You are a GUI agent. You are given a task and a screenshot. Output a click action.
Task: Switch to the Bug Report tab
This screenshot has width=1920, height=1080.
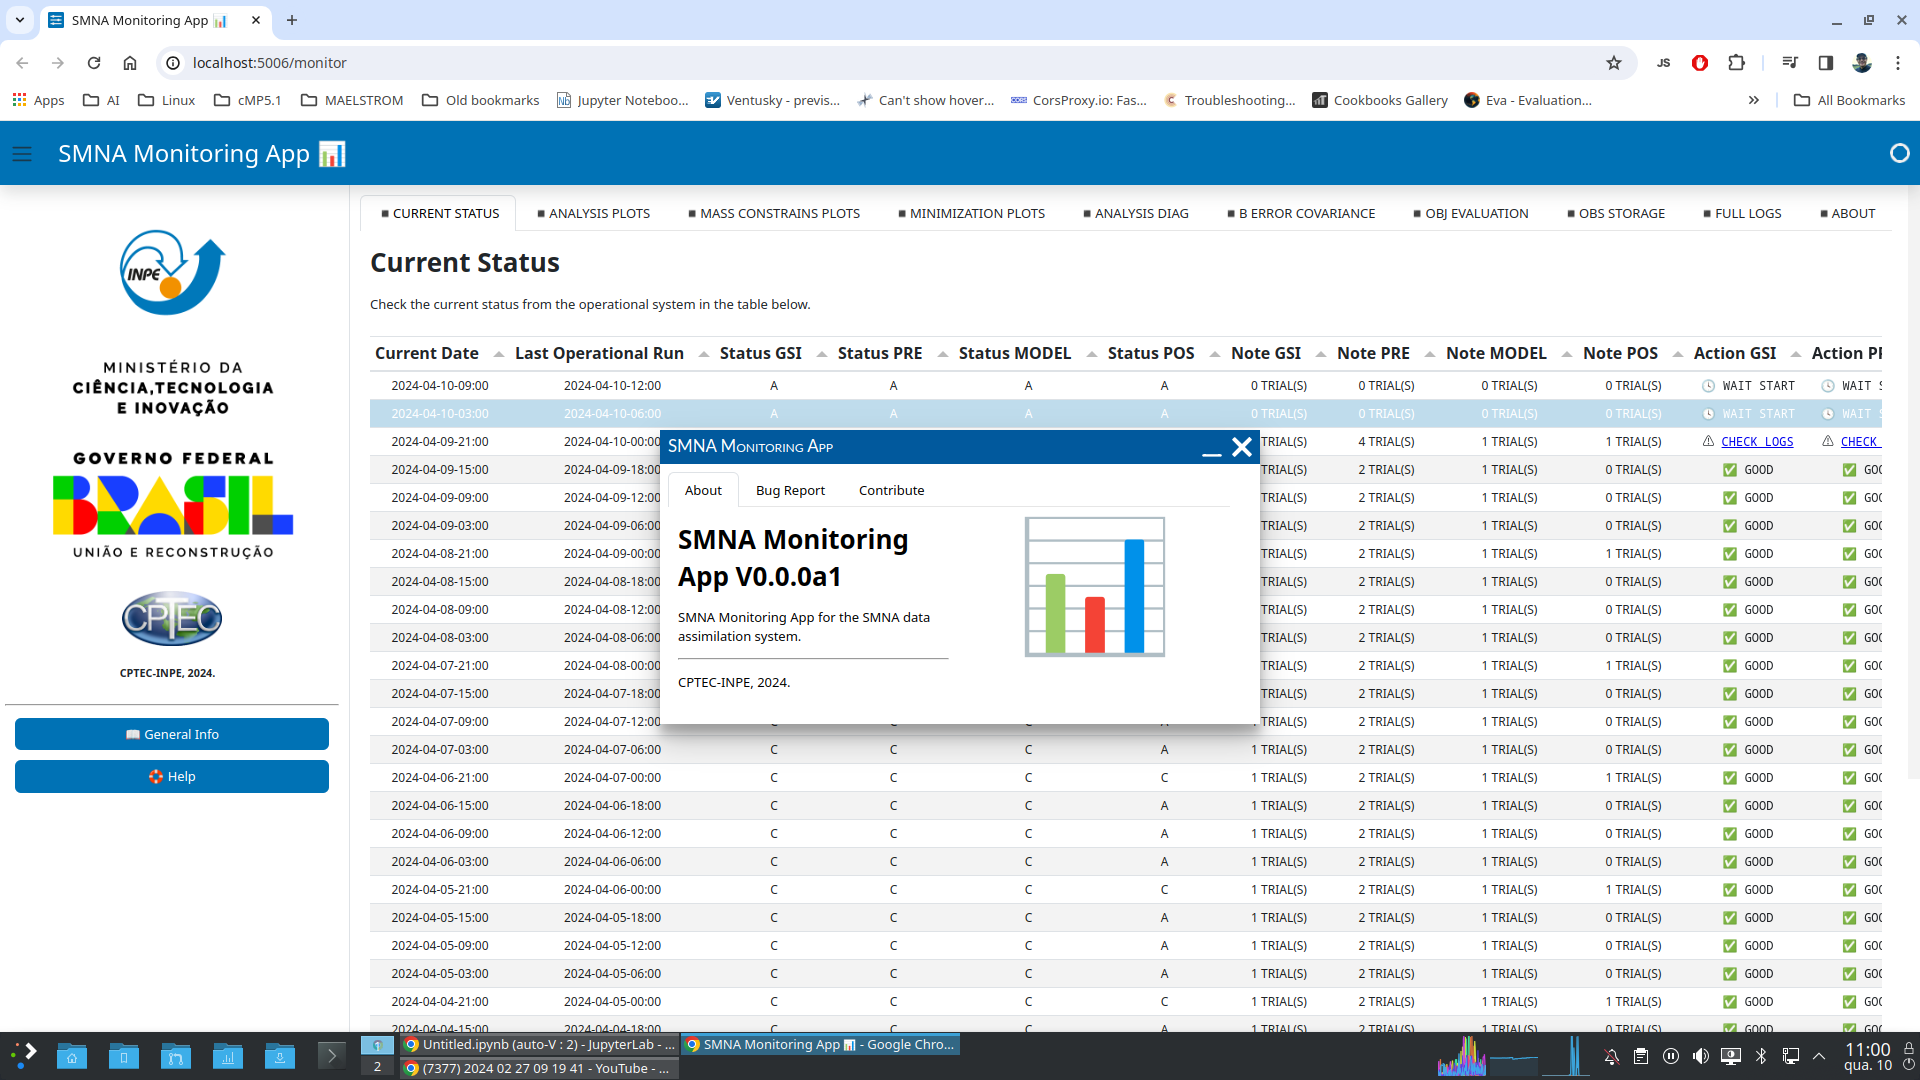point(790,490)
